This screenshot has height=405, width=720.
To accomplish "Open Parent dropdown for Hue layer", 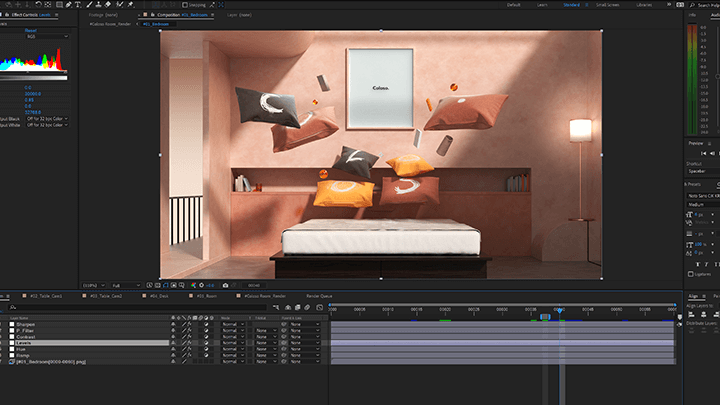I will [305, 349].
